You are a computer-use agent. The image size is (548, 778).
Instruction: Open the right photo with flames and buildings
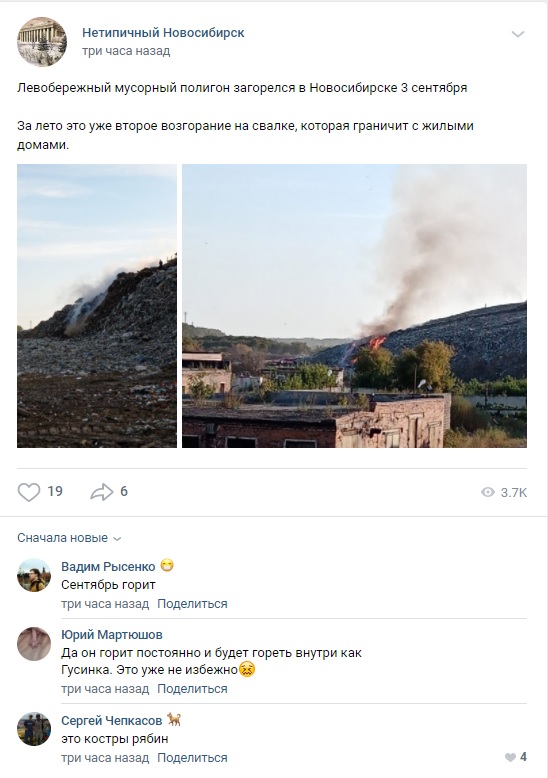tap(354, 306)
